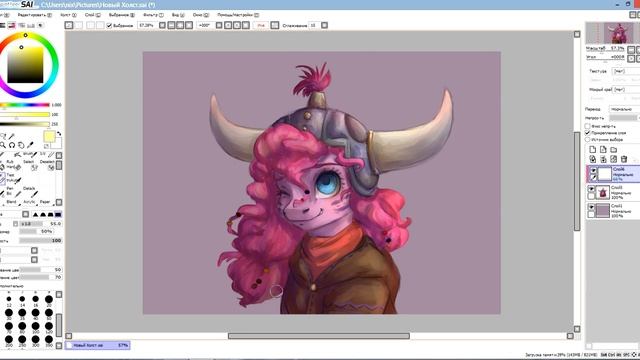The image size is (640, 360).
Task: Click the merge layer down icon
Action: pyautogui.click(x=603, y=159)
